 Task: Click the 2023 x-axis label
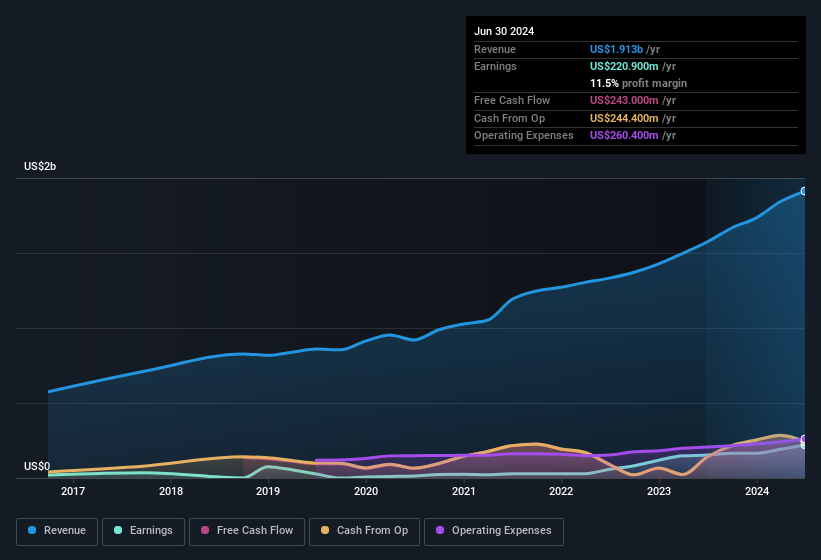[x=659, y=491]
